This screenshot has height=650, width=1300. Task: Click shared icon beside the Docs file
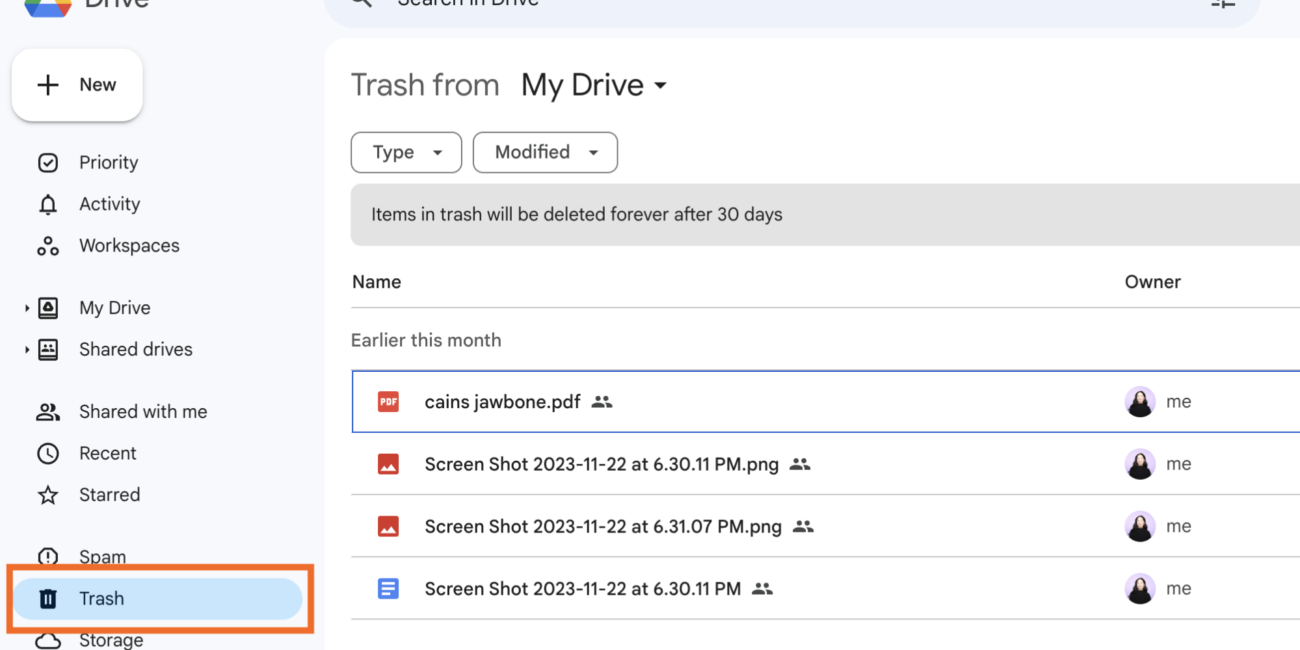(762, 589)
